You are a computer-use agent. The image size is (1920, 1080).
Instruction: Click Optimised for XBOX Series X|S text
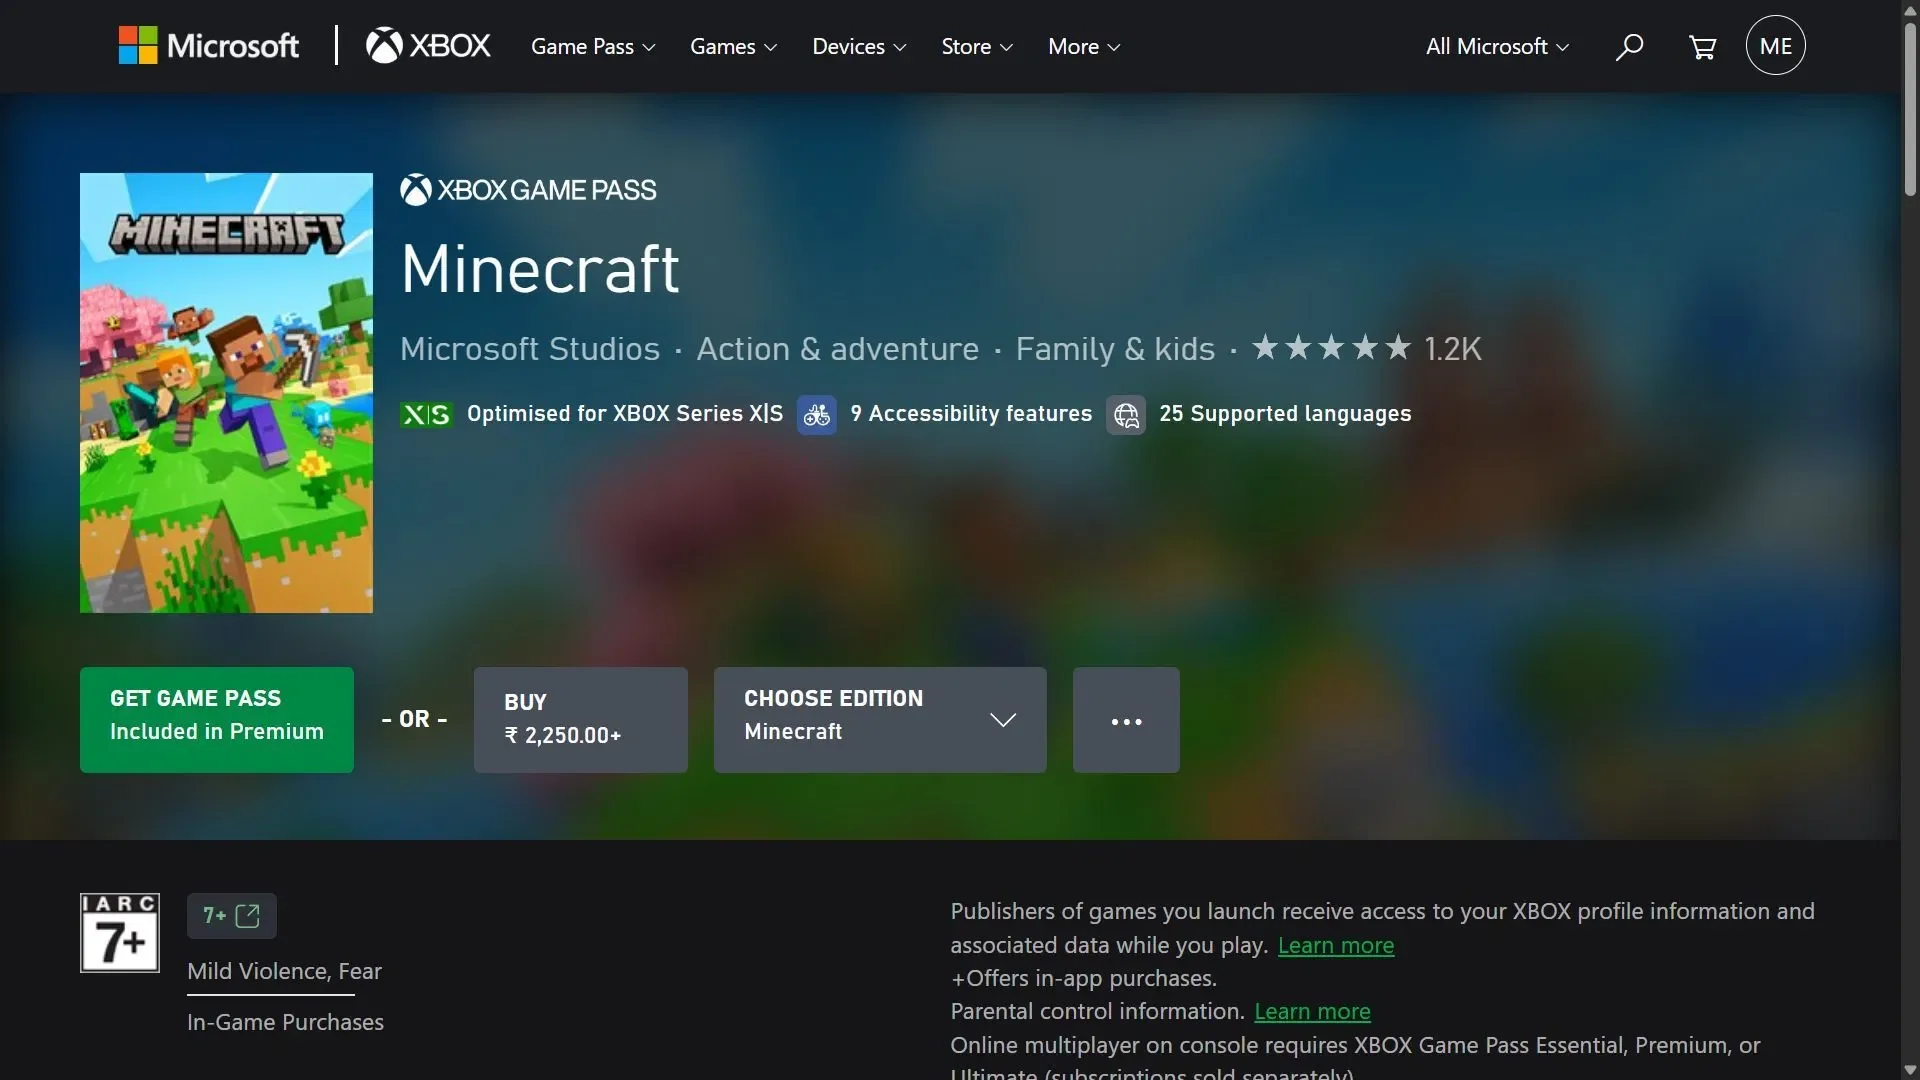(625, 414)
